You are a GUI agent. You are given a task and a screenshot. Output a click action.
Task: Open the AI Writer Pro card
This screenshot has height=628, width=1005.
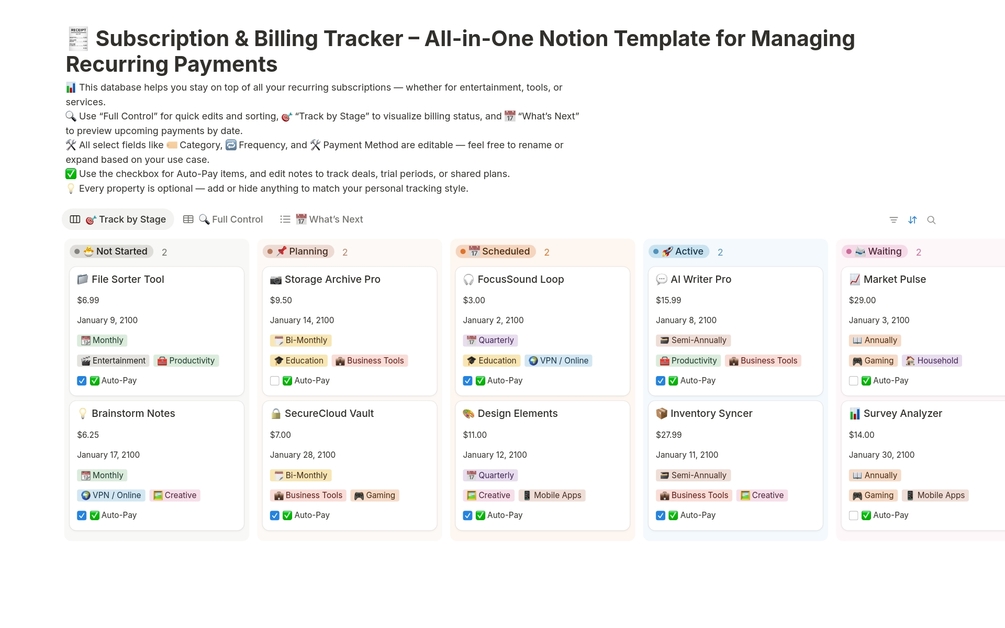700,280
